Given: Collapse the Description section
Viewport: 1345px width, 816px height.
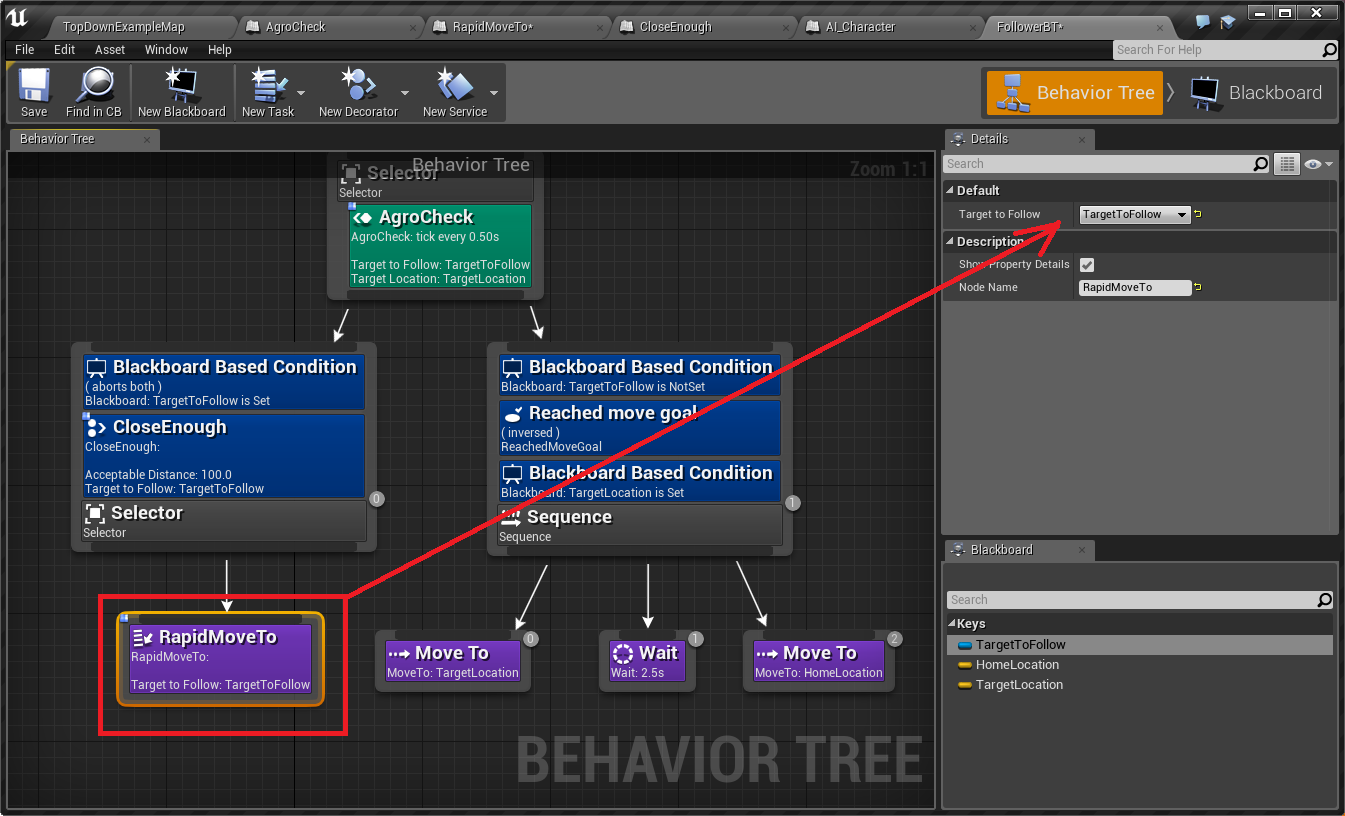Looking at the screenshot, I should tap(950, 241).
